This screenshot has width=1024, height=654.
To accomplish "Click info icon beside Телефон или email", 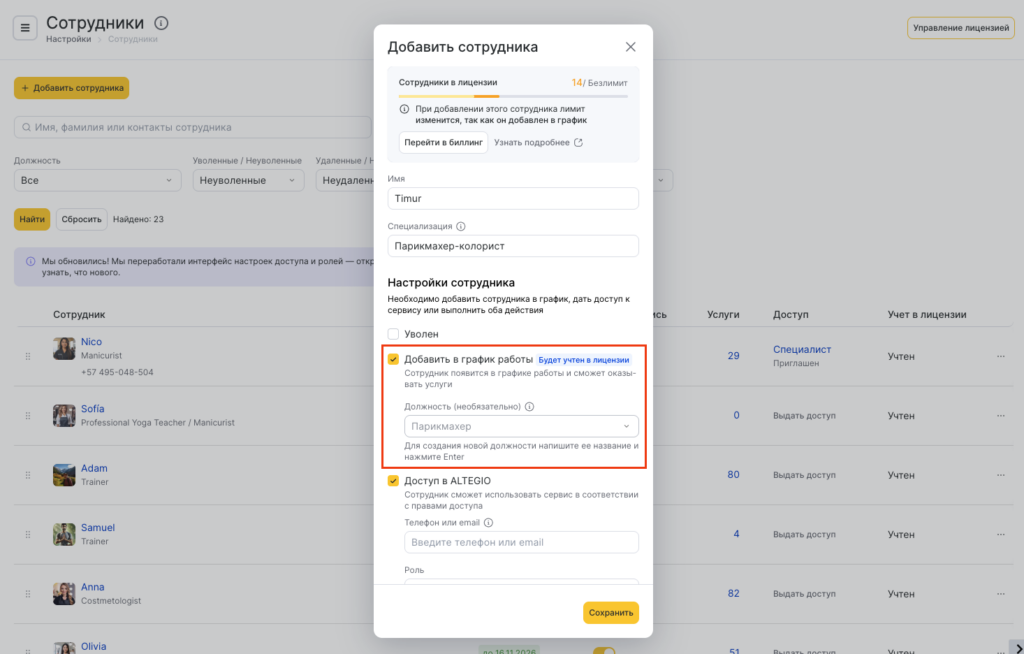I will [x=489, y=522].
